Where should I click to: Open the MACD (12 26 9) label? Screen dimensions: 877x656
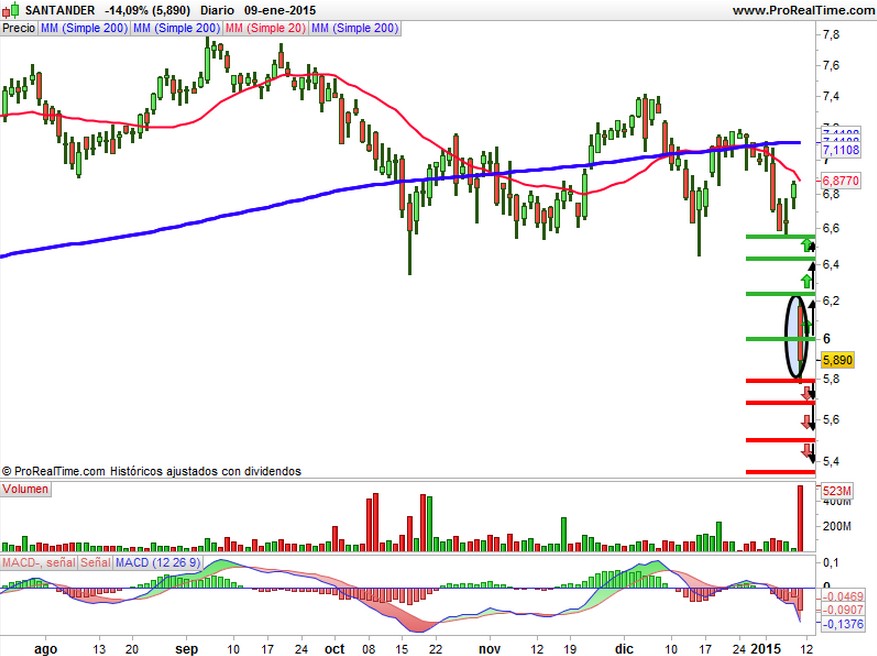click(x=158, y=563)
